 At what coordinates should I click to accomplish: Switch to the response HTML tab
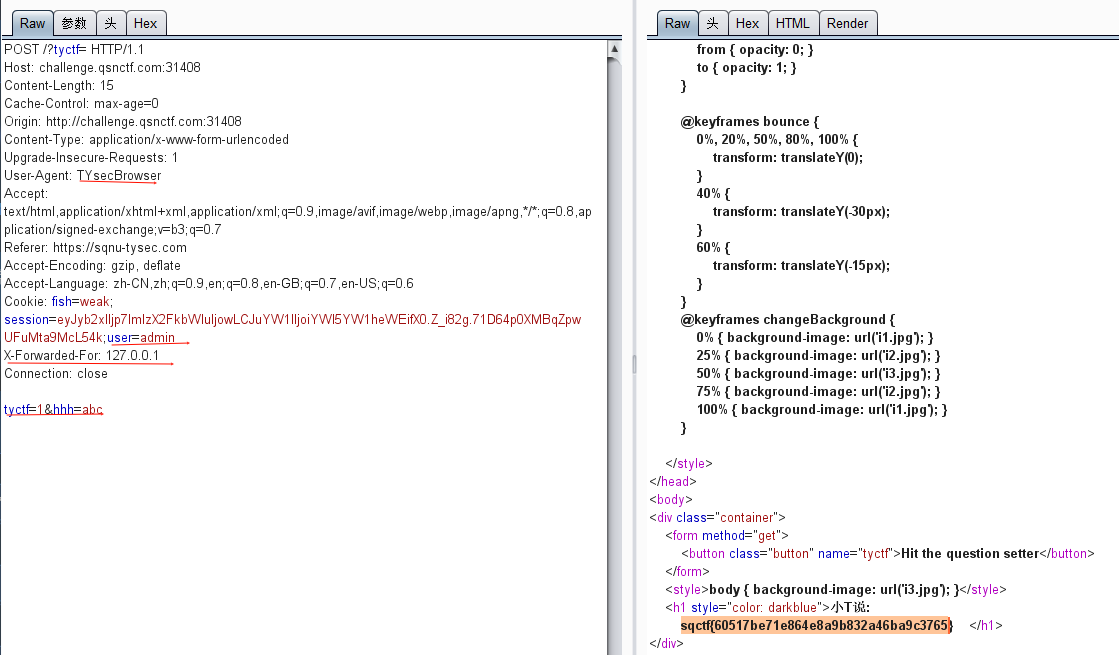pyautogui.click(x=793, y=23)
